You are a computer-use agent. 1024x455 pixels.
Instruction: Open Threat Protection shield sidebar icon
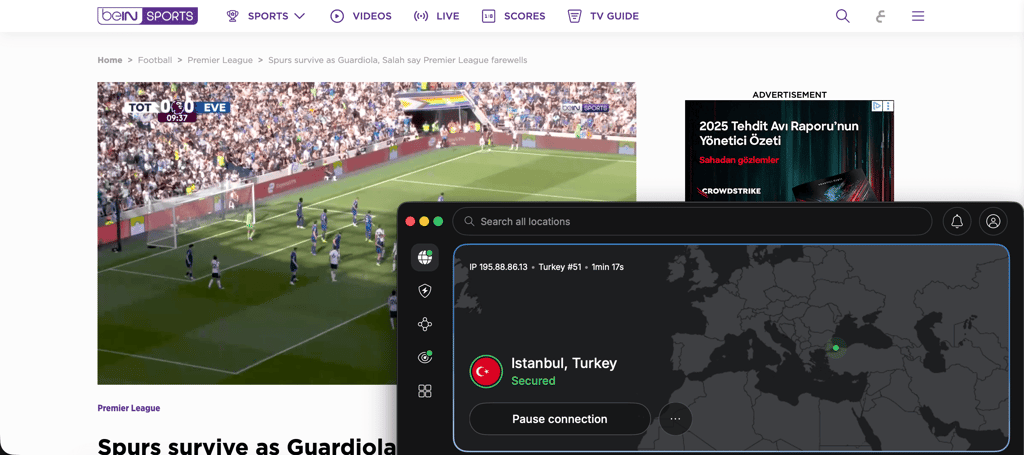click(x=424, y=290)
